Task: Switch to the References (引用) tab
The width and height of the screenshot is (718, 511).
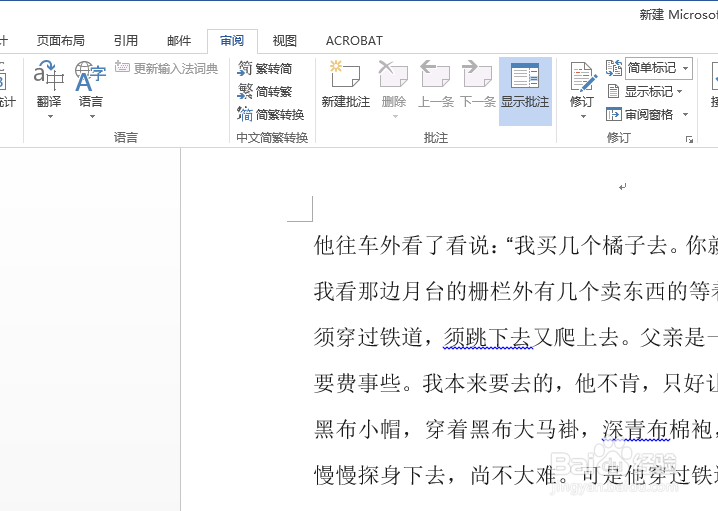Action: [125, 41]
